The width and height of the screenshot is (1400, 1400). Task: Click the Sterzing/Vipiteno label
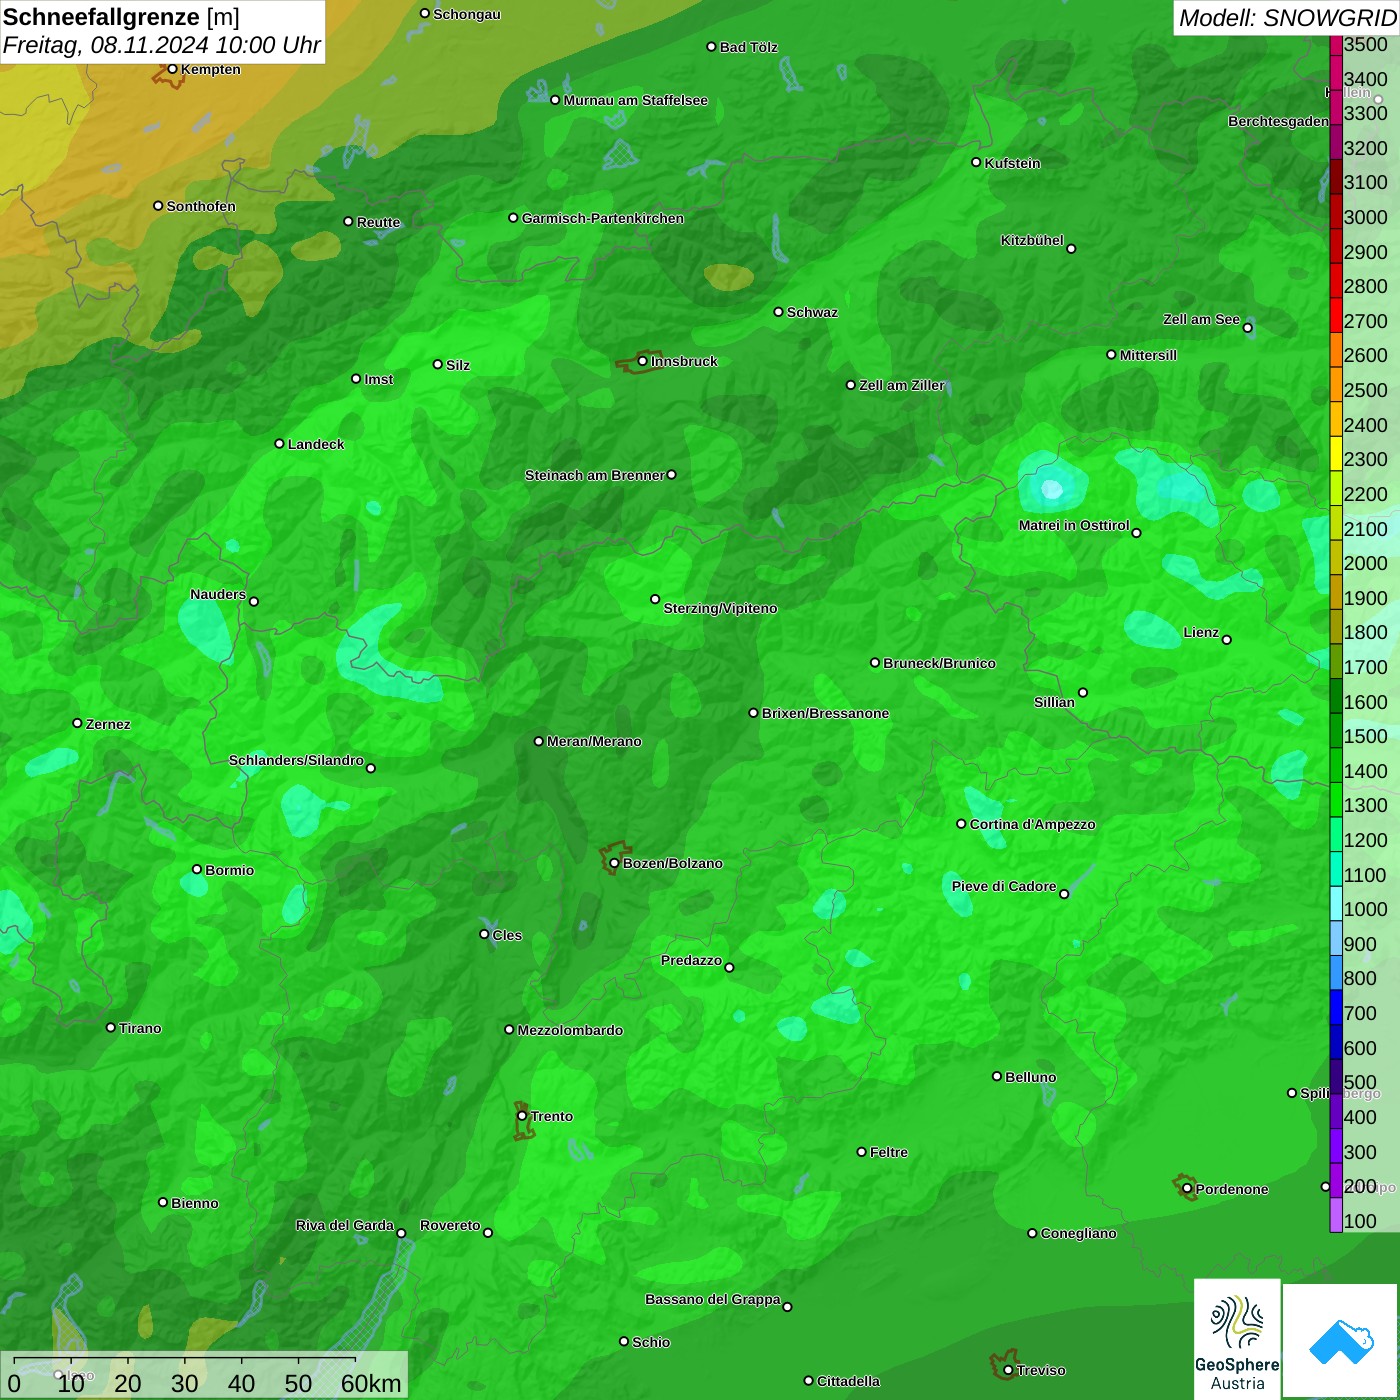720,608
